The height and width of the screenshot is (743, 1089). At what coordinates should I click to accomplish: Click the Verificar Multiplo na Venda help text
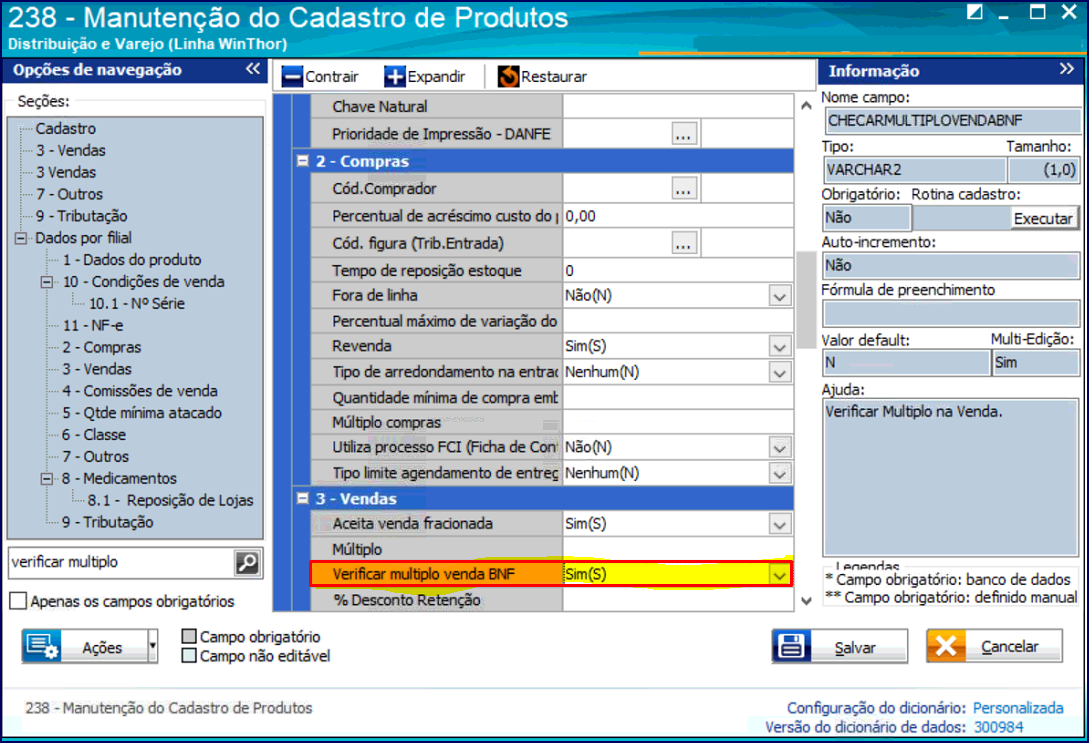pyautogui.click(x=913, y=412)
